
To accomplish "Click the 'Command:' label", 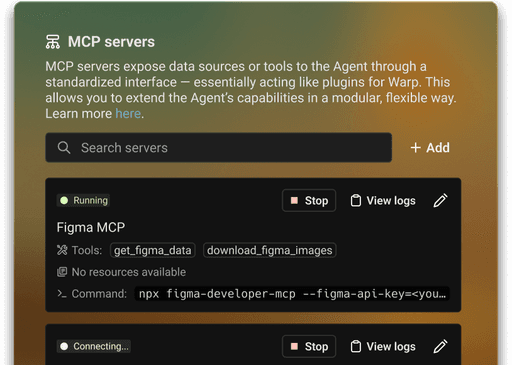I will (x=99, y=294).
